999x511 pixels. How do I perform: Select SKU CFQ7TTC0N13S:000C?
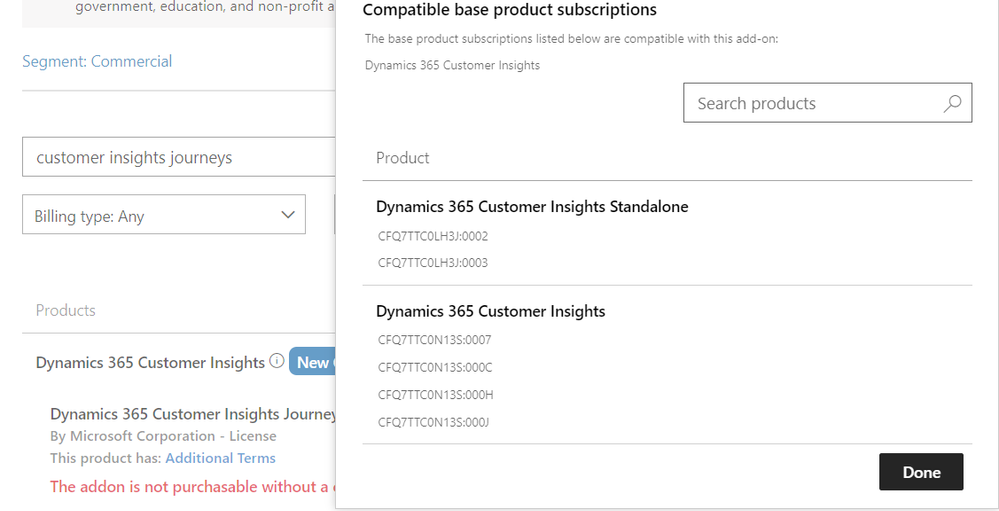pos(435,368)
